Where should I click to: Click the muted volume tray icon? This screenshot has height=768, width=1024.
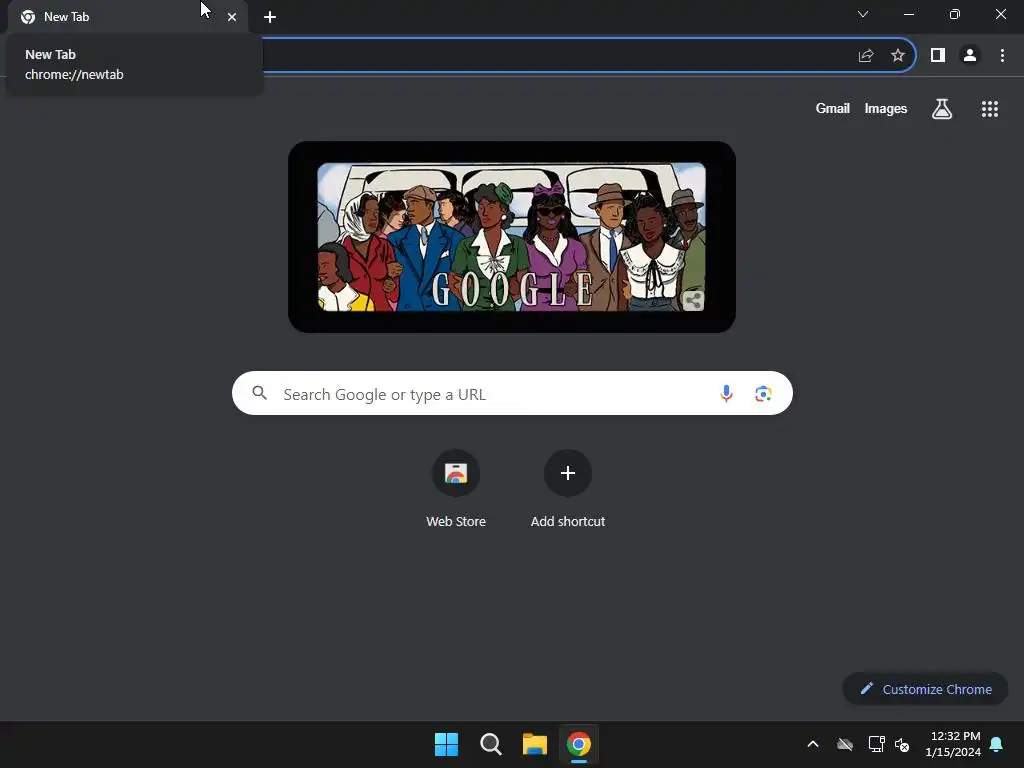[x=902, y=744]
